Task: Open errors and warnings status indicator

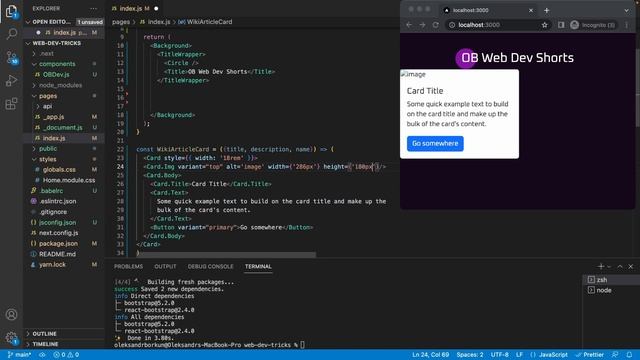Action: click(66, 355)
